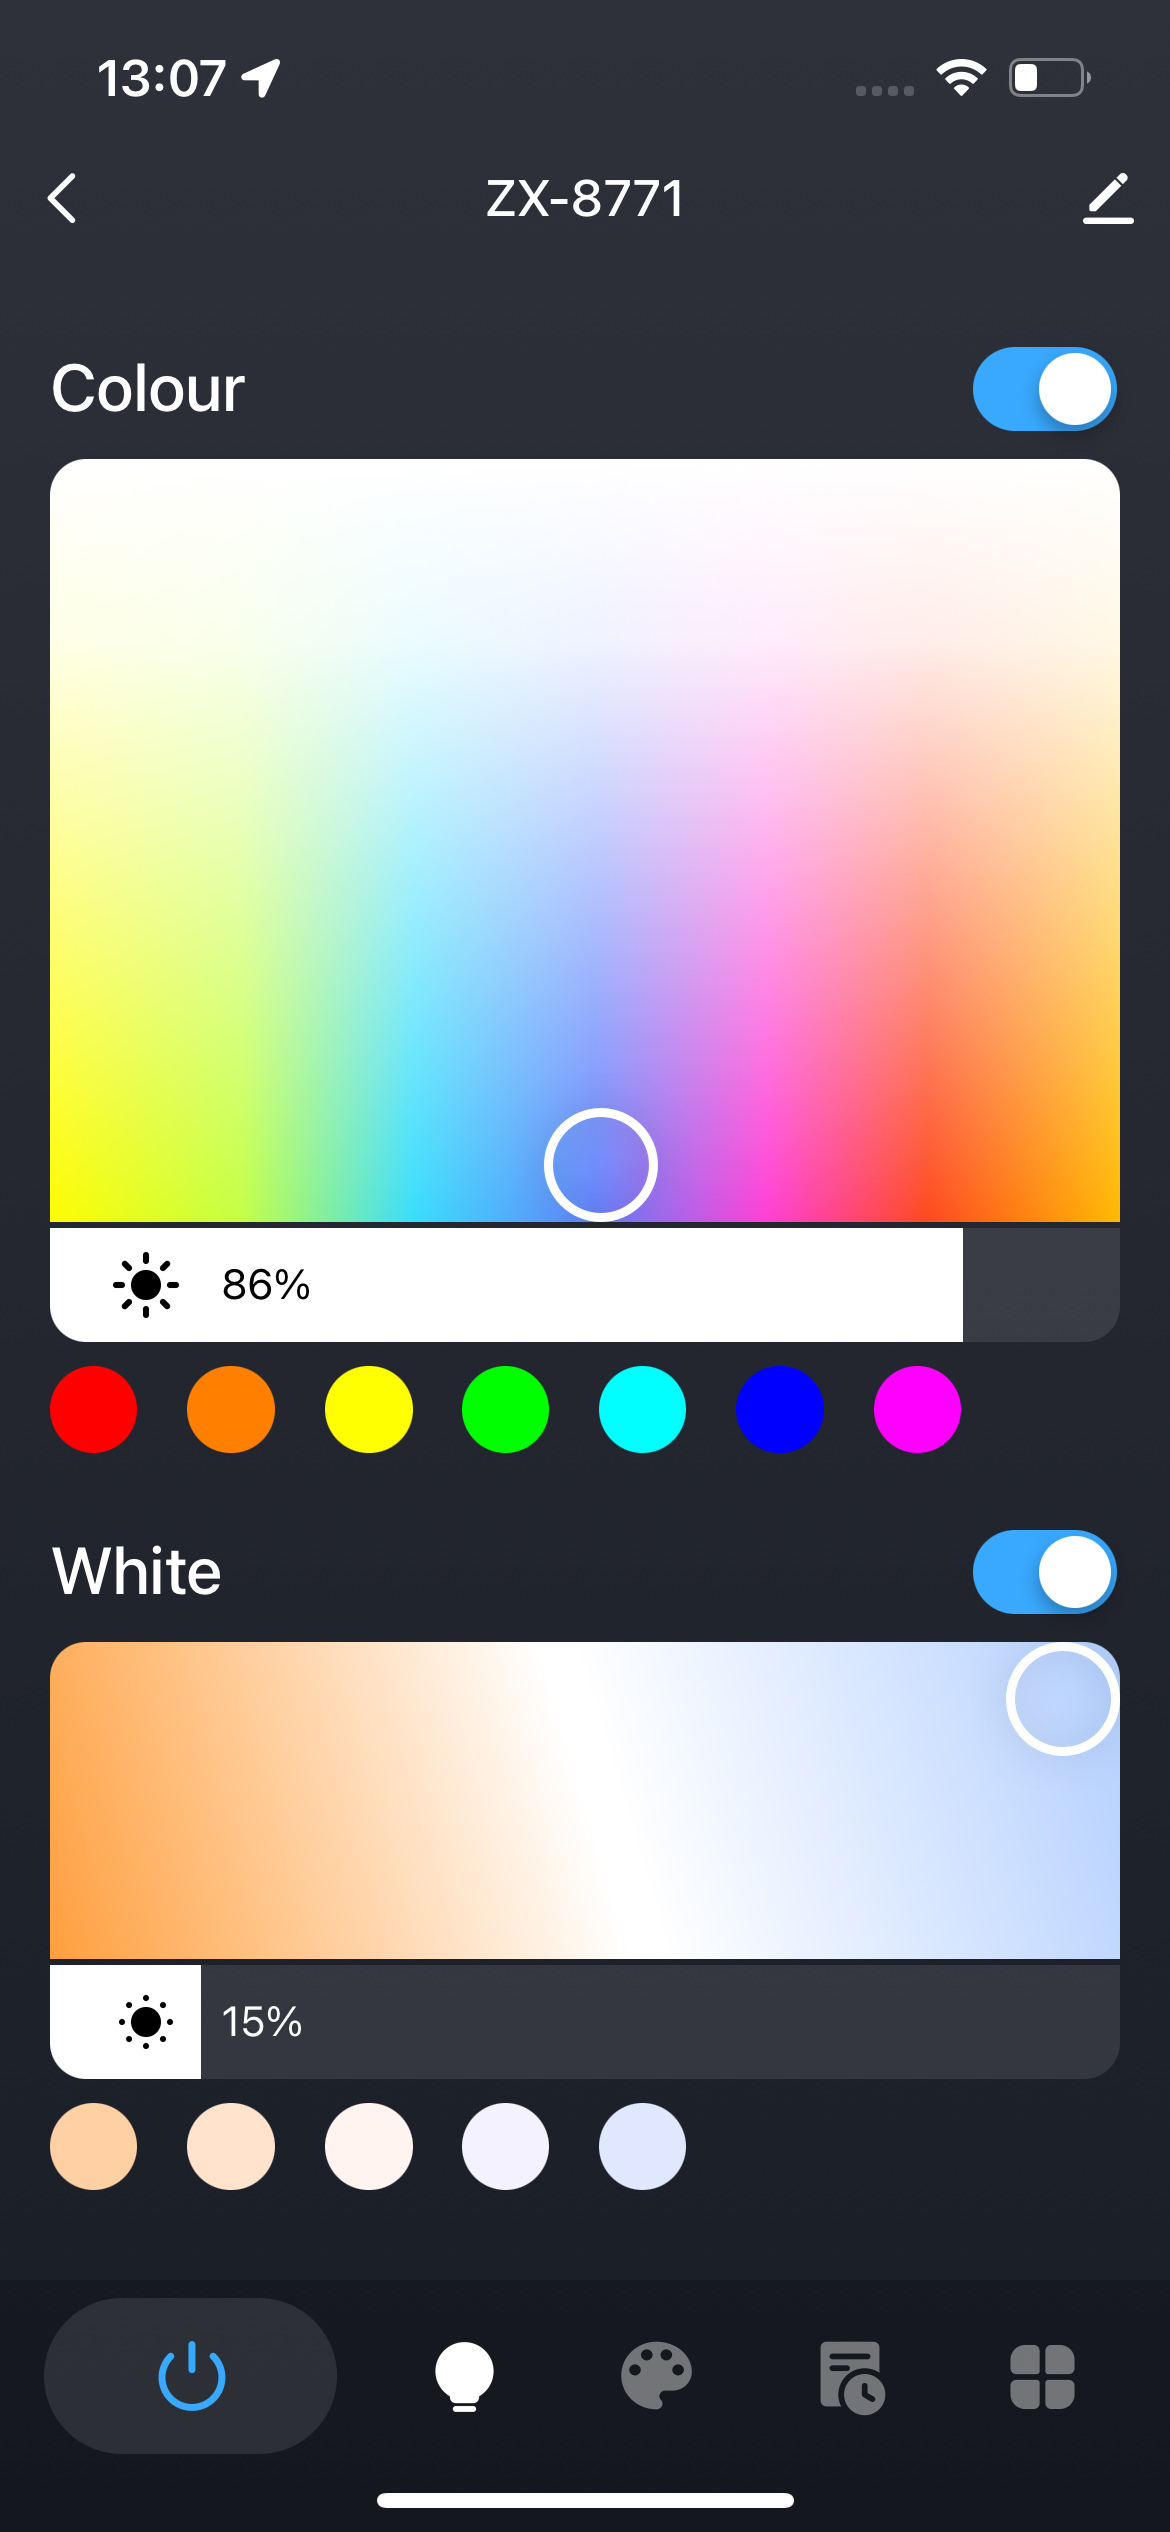Toggle the White switch off

point(1044,1572)
